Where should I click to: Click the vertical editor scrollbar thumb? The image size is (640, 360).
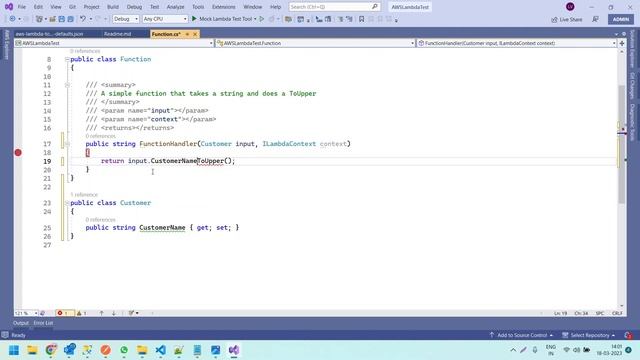point(622,144)
